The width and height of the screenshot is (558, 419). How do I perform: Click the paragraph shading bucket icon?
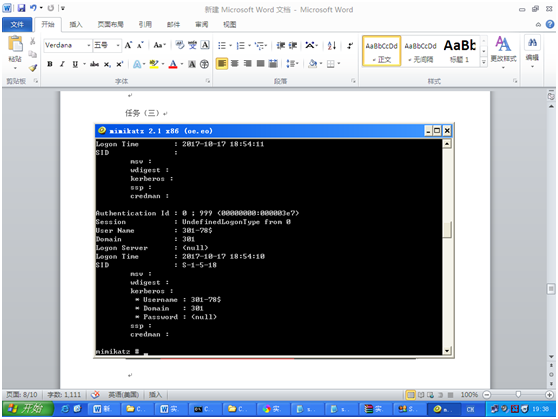(313, 64)
